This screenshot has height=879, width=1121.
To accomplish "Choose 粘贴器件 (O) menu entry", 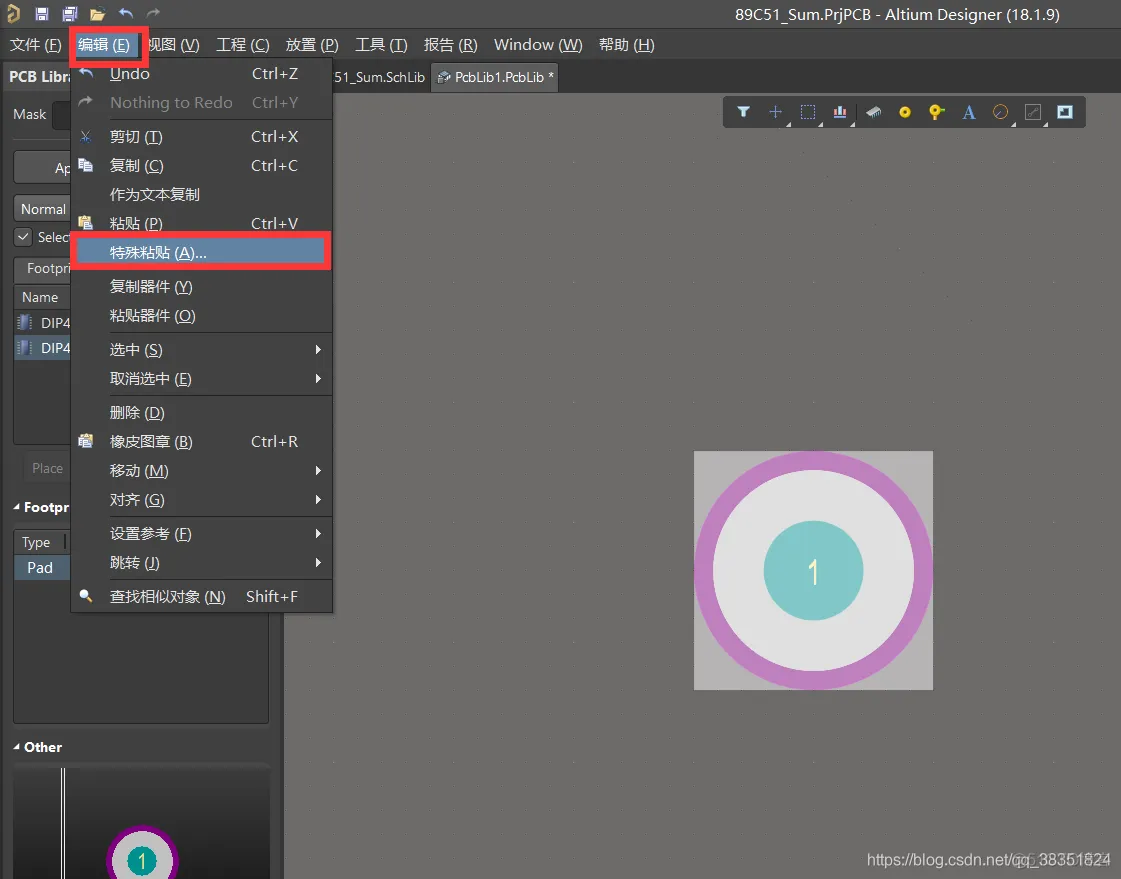I will 202,316.
